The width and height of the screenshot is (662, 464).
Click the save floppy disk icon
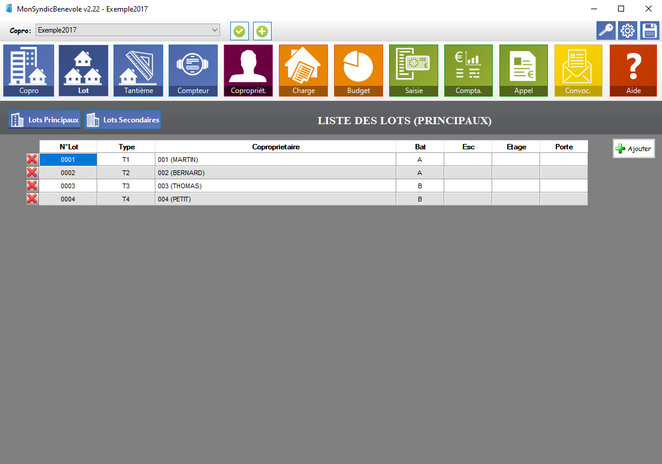[x=649, y=31]
